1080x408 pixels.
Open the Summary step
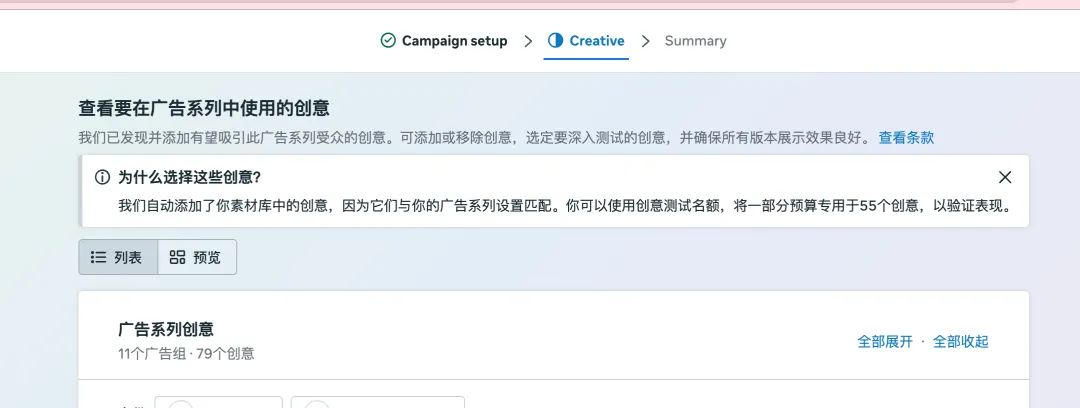(695, 41)
